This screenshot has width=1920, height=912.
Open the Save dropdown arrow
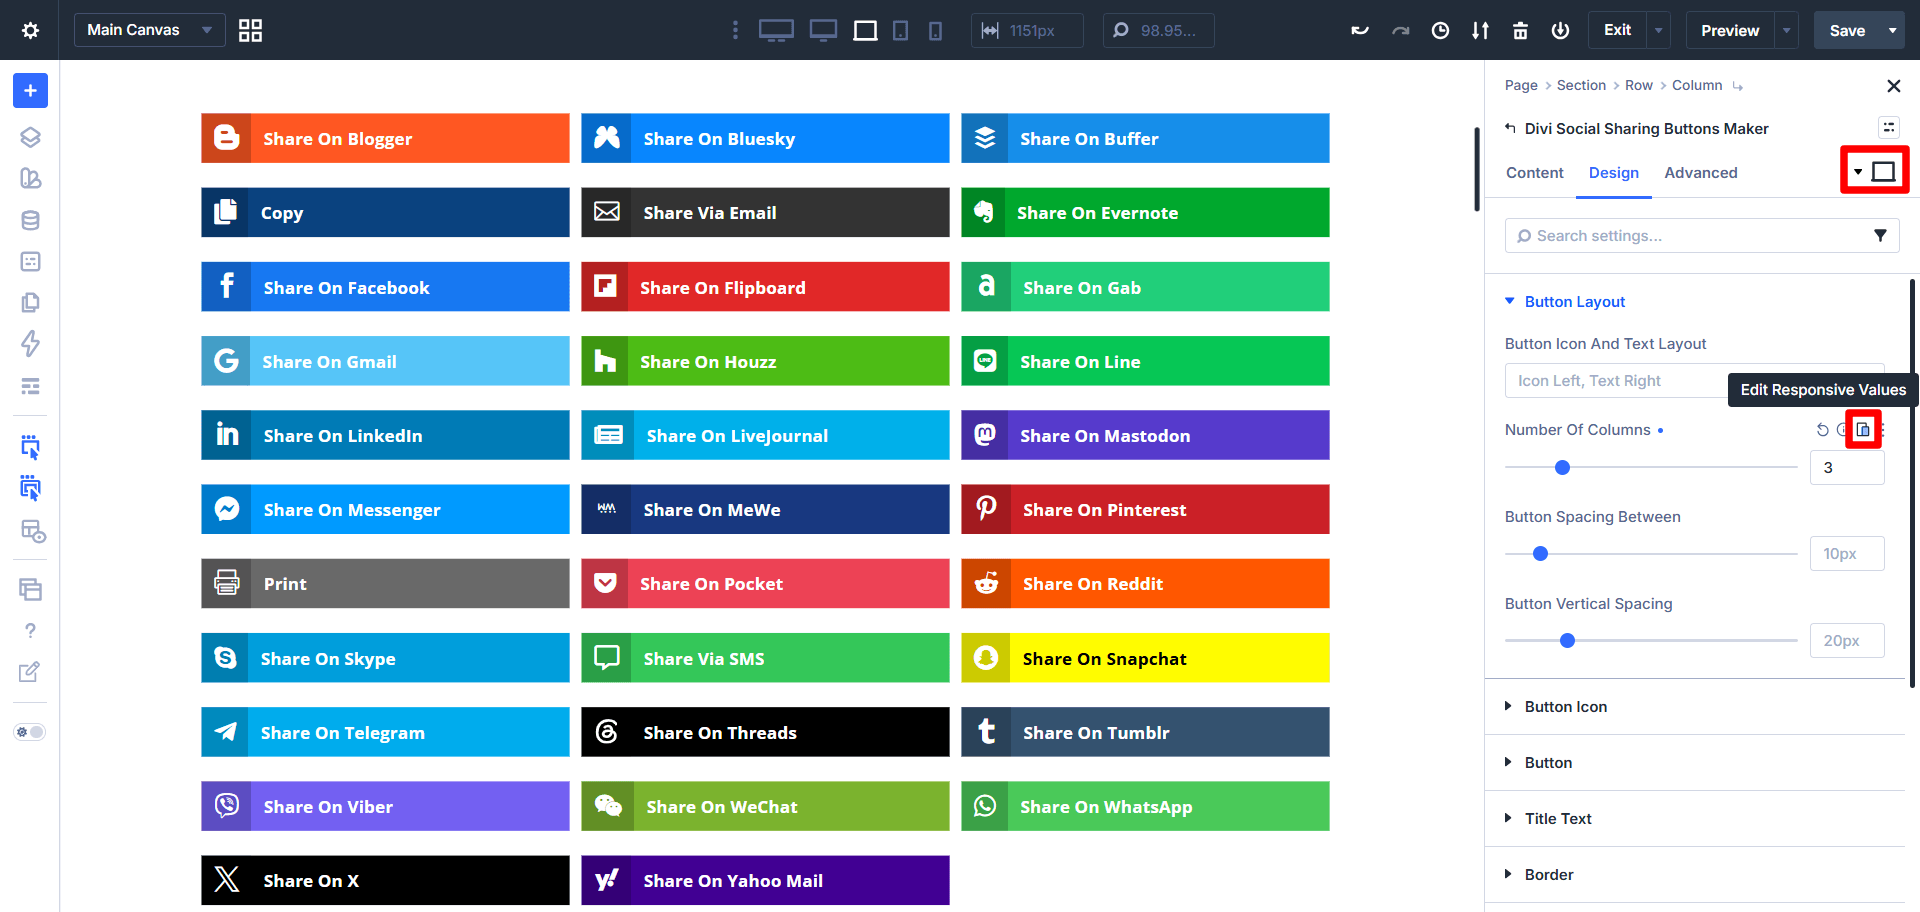[x=1892, y=30]
